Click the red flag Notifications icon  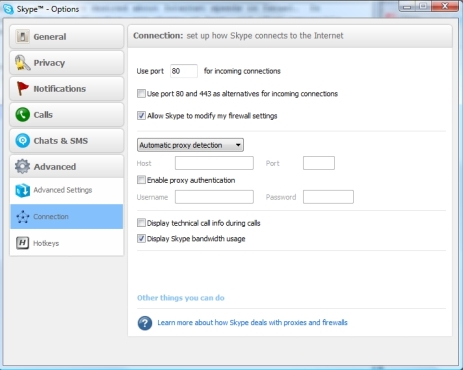click(22, 89)
